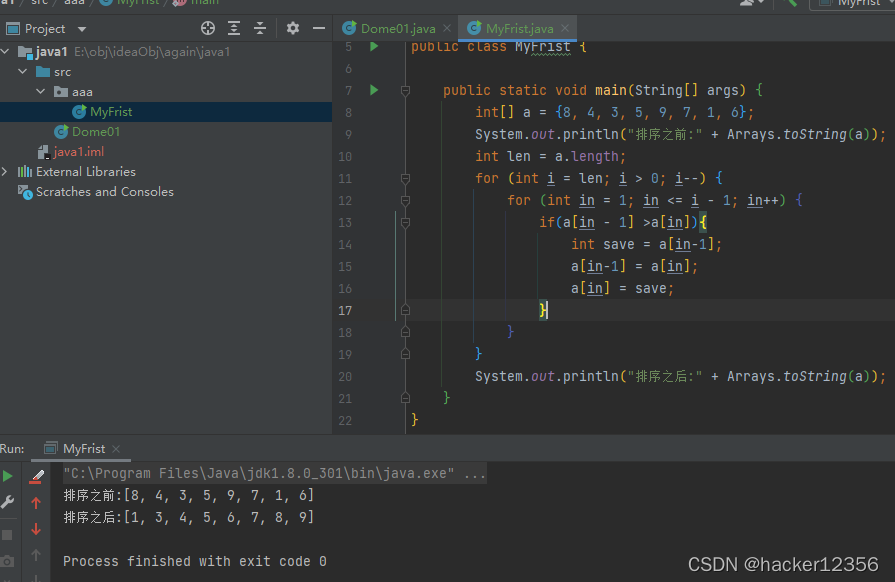Open the Project view dropdown
895x582 pixels.
click(82, 29)
